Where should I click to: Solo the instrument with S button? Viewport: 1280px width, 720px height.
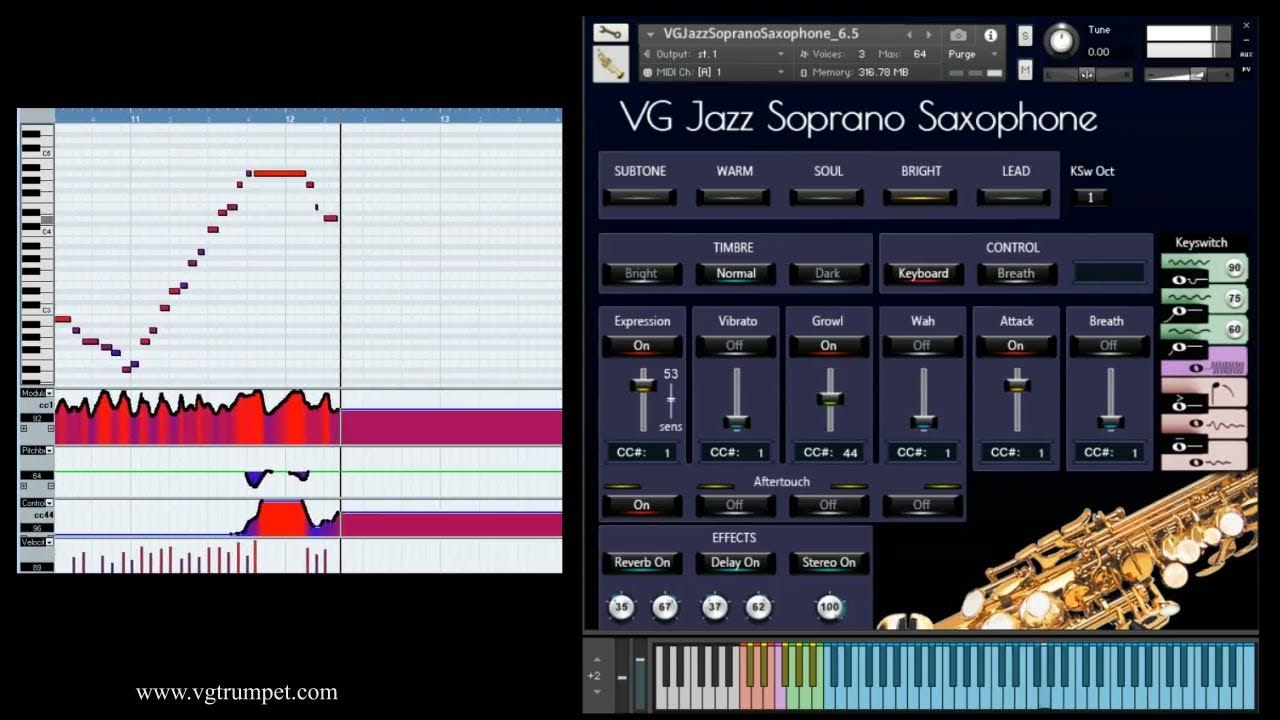pos(1025,35)
